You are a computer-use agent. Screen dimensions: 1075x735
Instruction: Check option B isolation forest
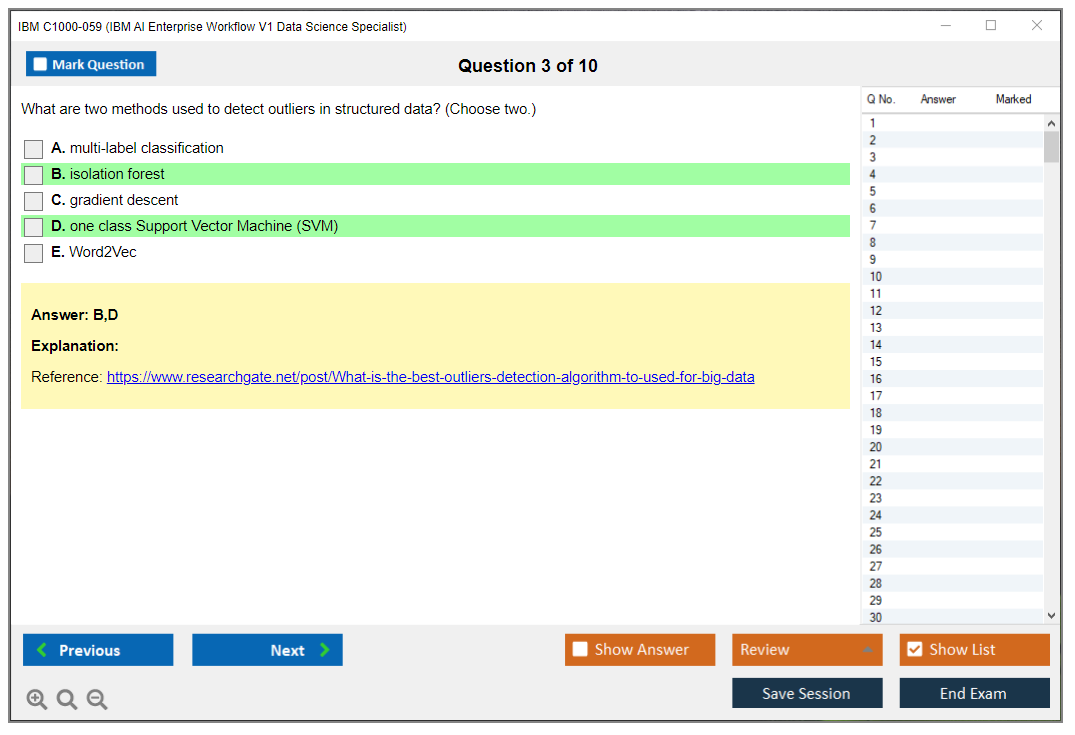(34, 175)
